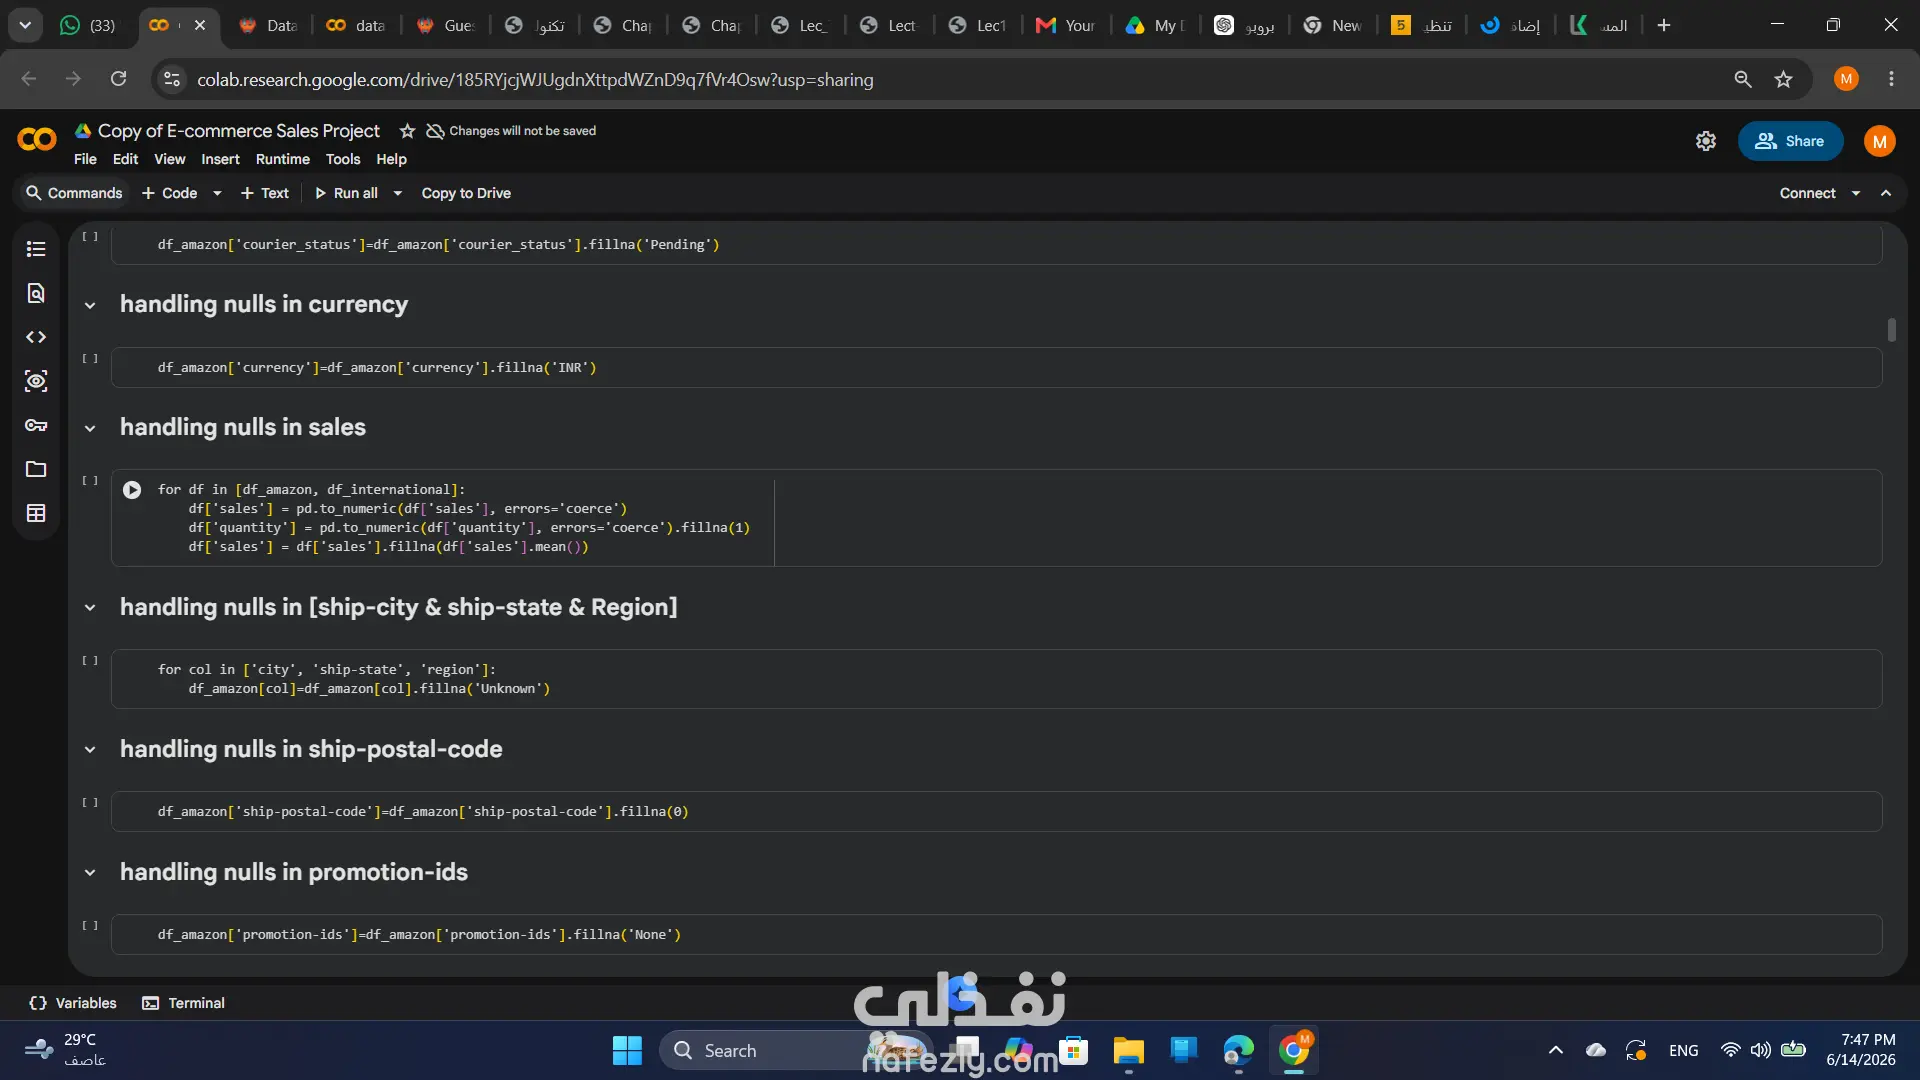Collapse the 'handling nulls in promotion-ids' section
The width and height of the screenshot is (1920, 1080).
click(x=90, y=873)
